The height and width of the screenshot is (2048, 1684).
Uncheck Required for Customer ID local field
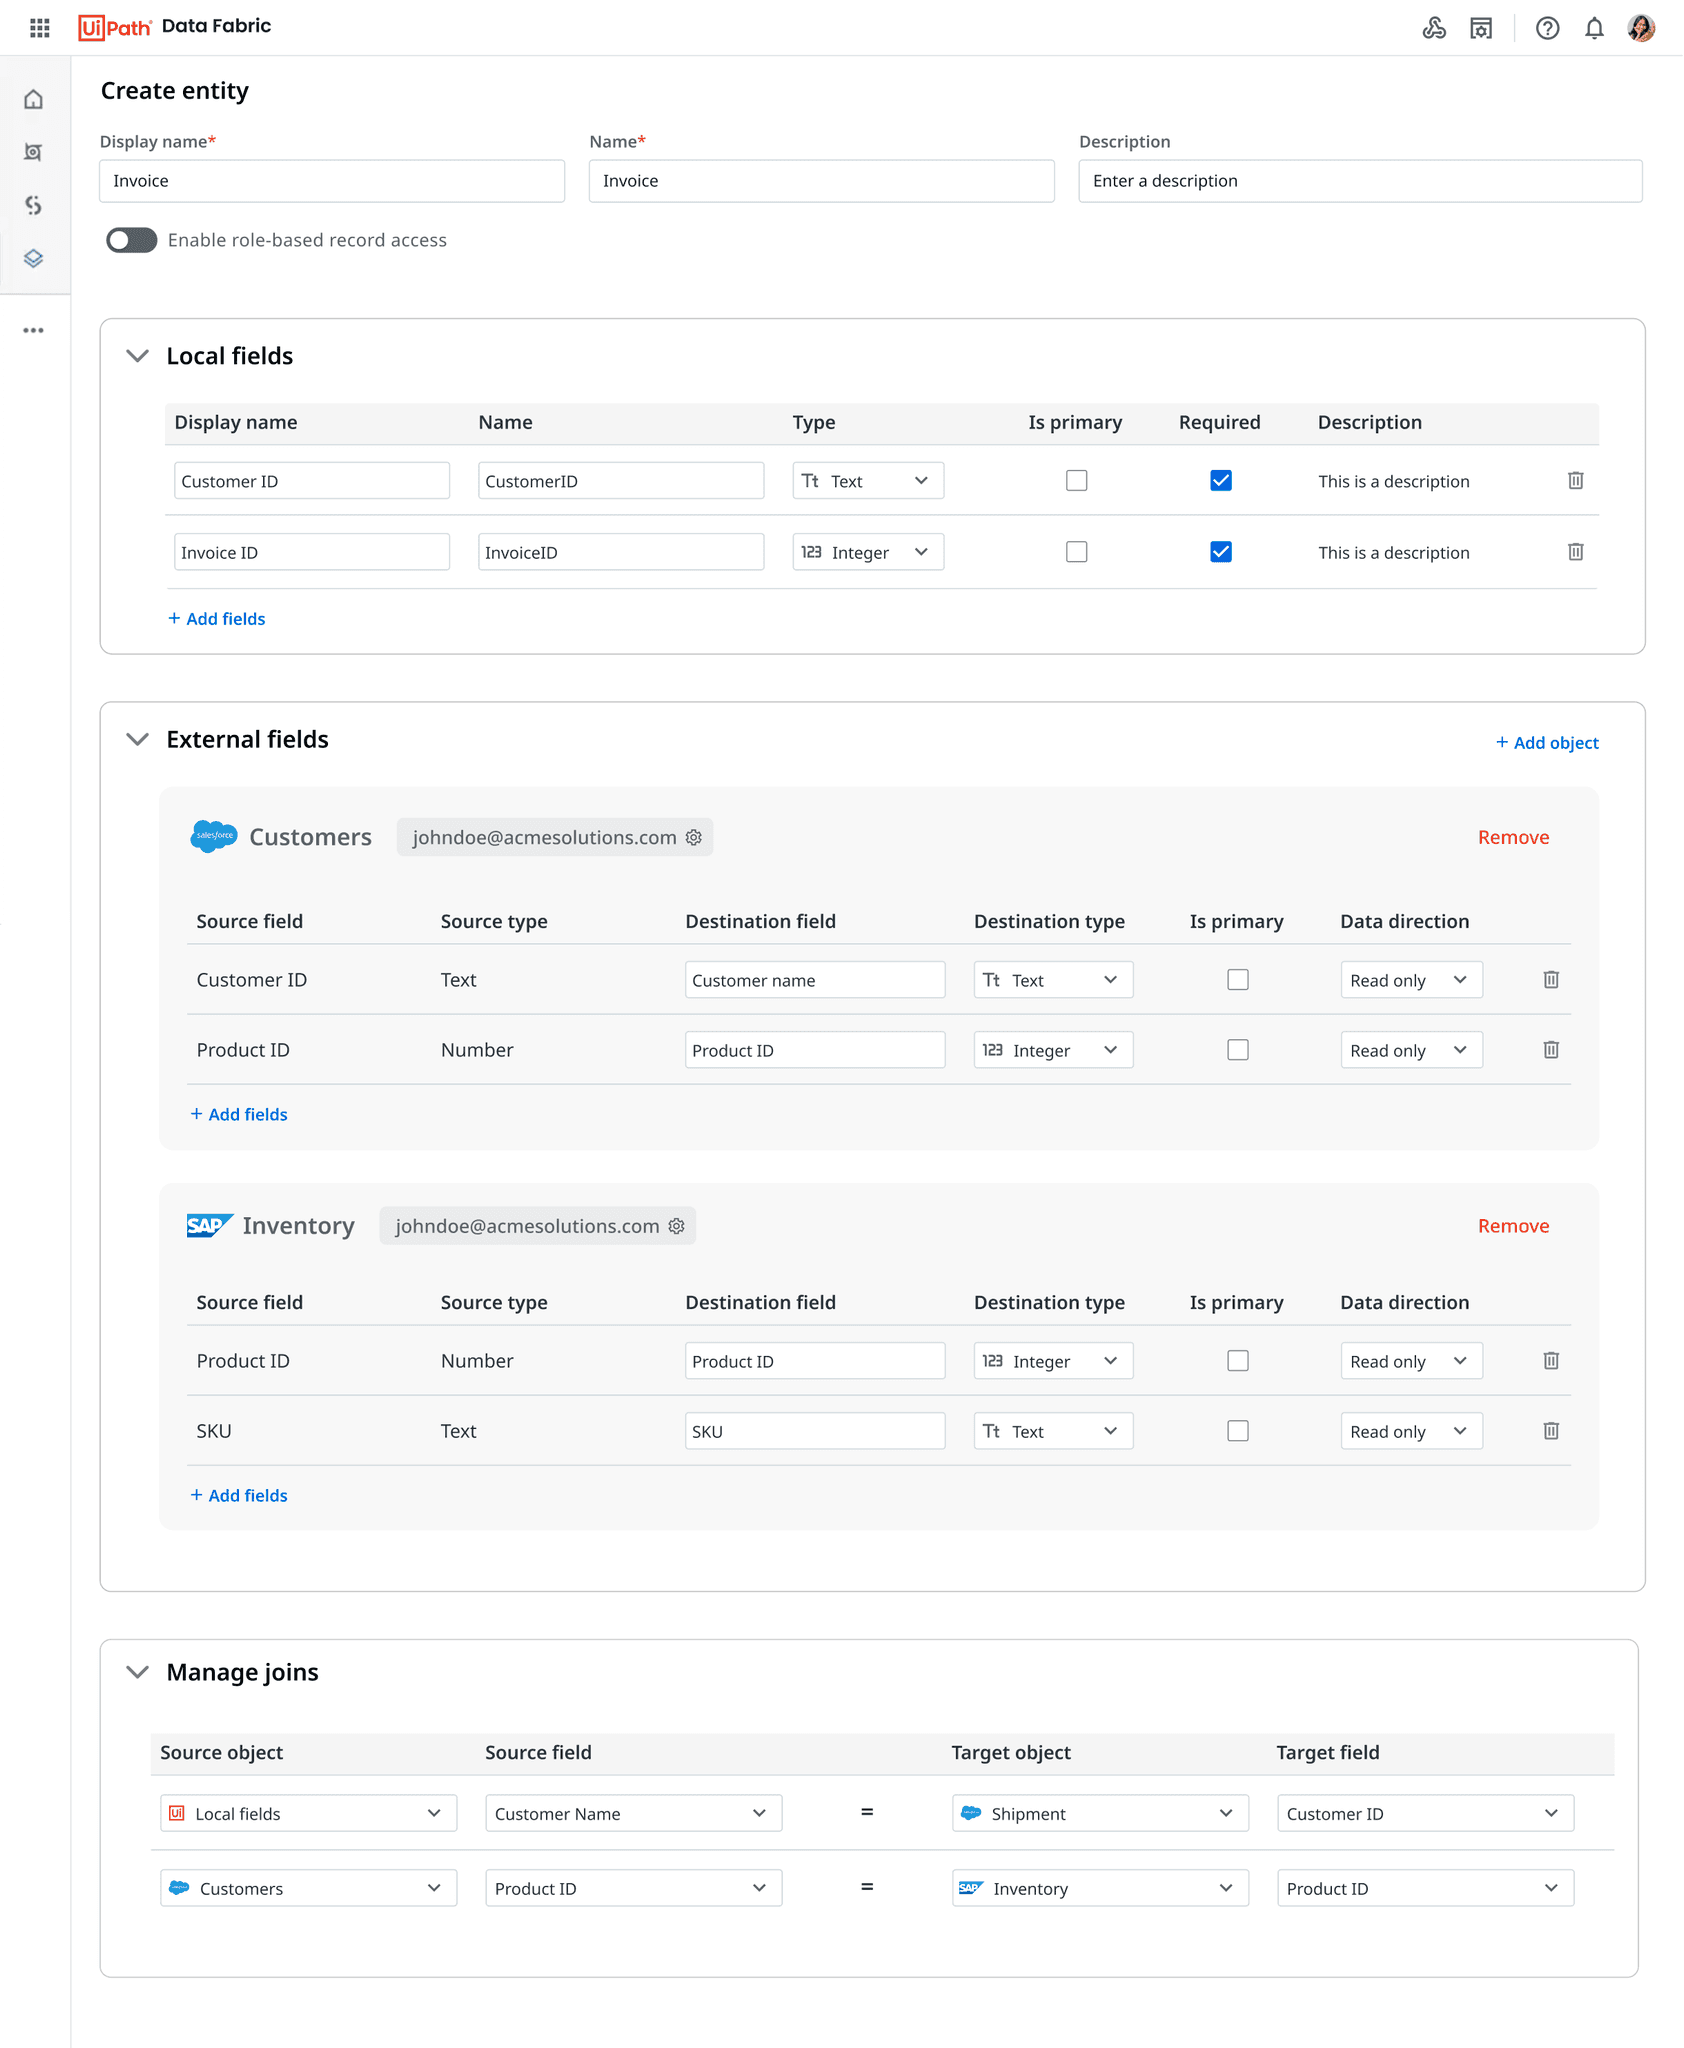point(1221,481)
